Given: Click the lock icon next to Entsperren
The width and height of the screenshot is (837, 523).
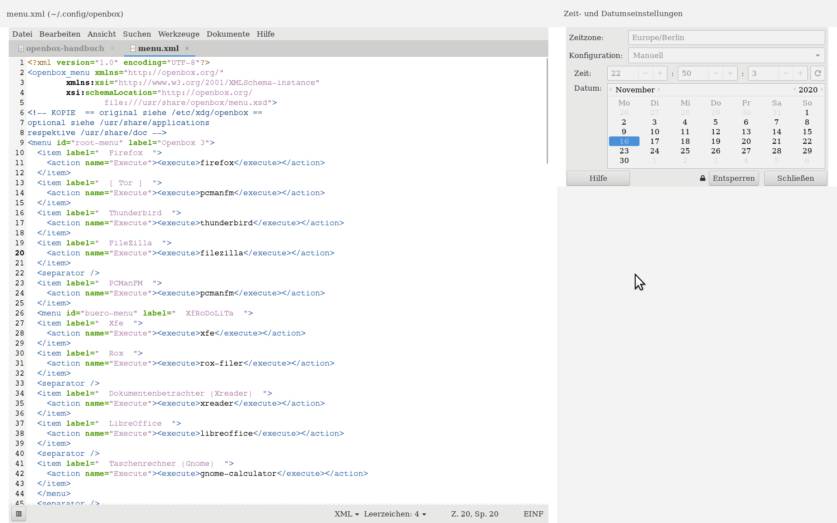Looking at the screenshot, I should pyautogui.click(x=702, y=179).
